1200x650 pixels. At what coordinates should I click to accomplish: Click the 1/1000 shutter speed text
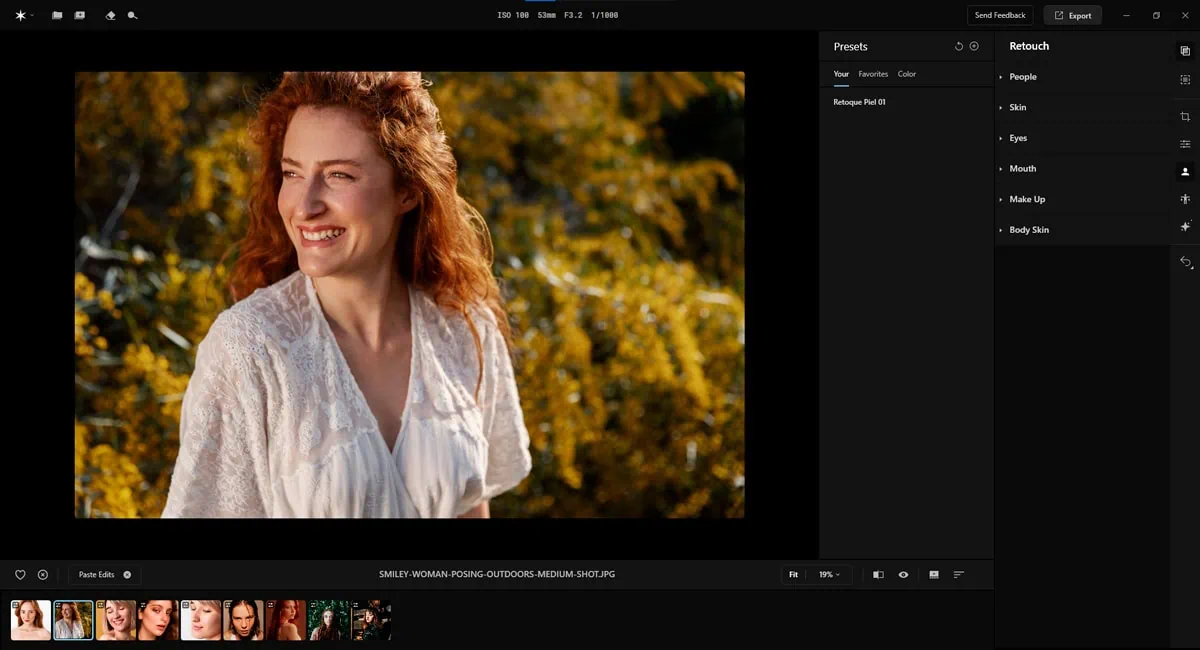point(604,16)
